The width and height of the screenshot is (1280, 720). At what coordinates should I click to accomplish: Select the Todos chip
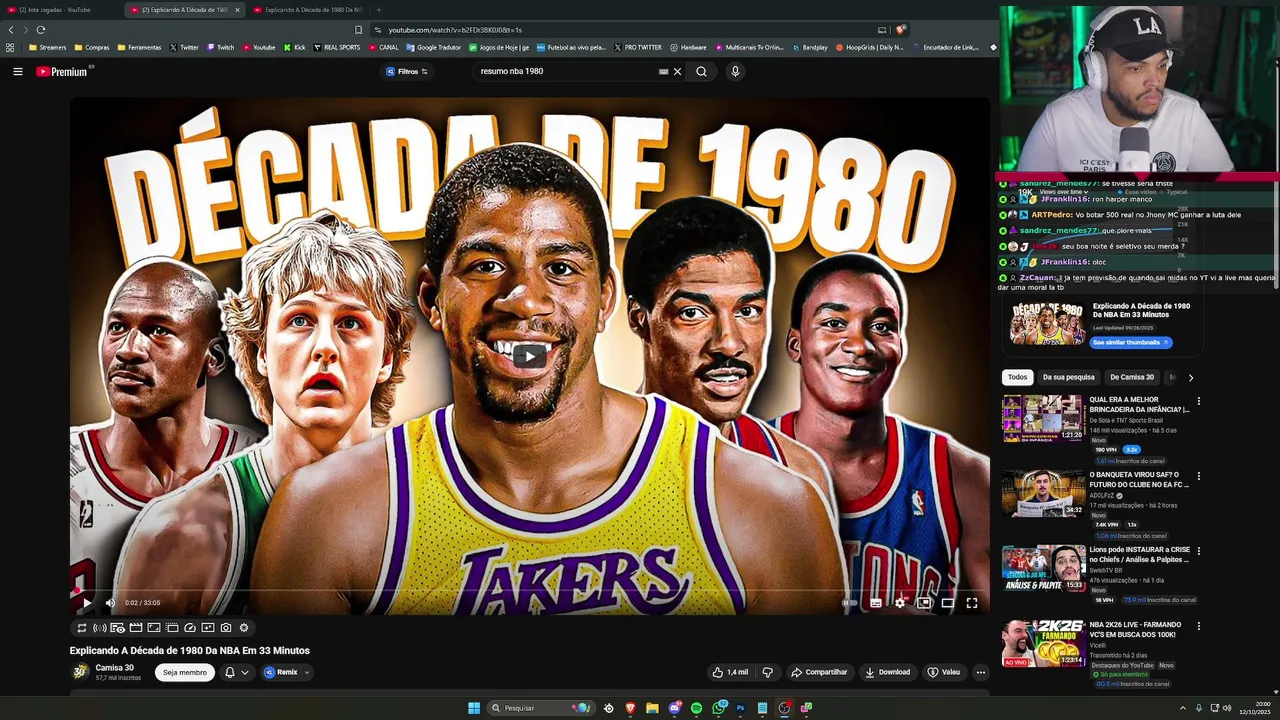tap(1017, 377)
